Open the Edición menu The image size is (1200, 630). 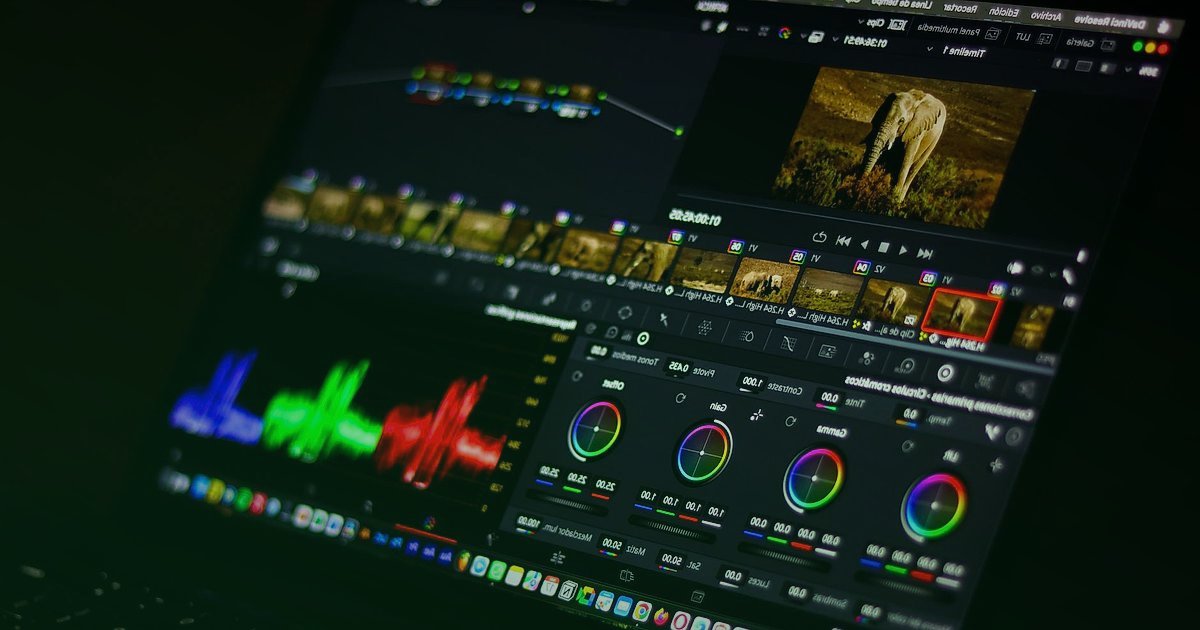click(x=1004, y=12)
